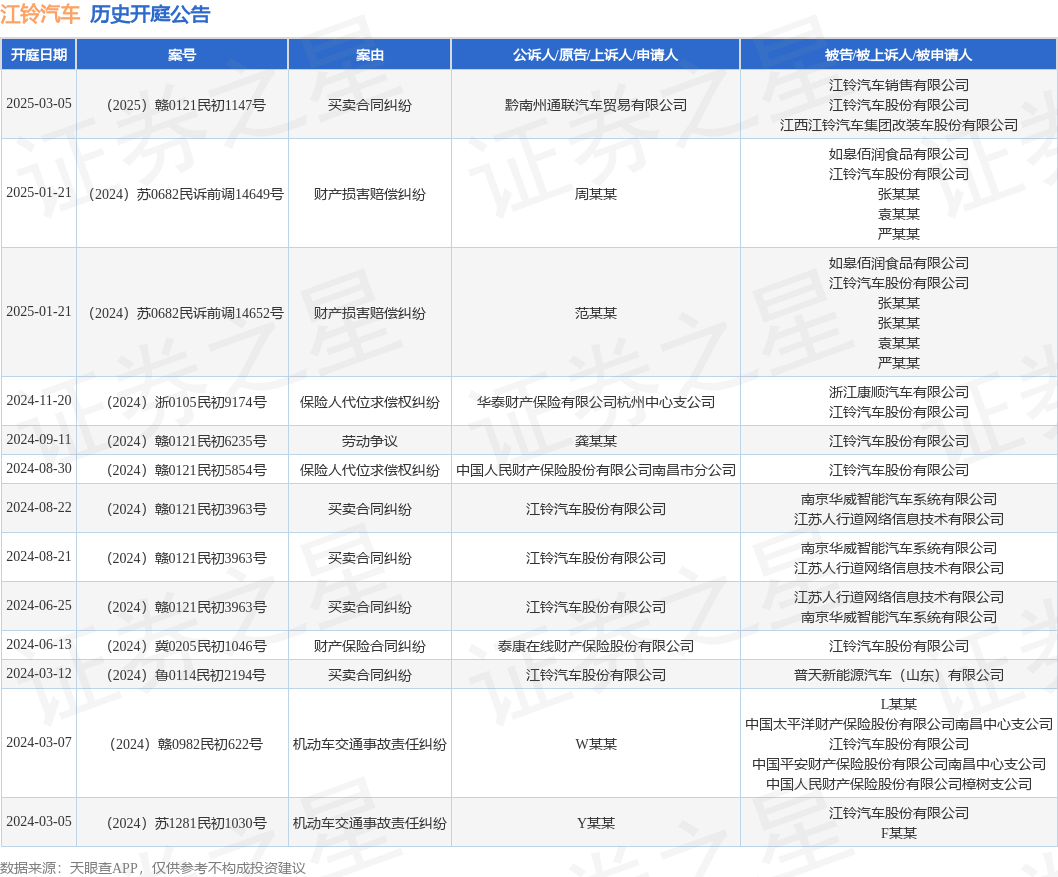Click case number (2024)苏0682民诉前调14652号
This screenshot has height=877, width=1058.
click(182, 313)
